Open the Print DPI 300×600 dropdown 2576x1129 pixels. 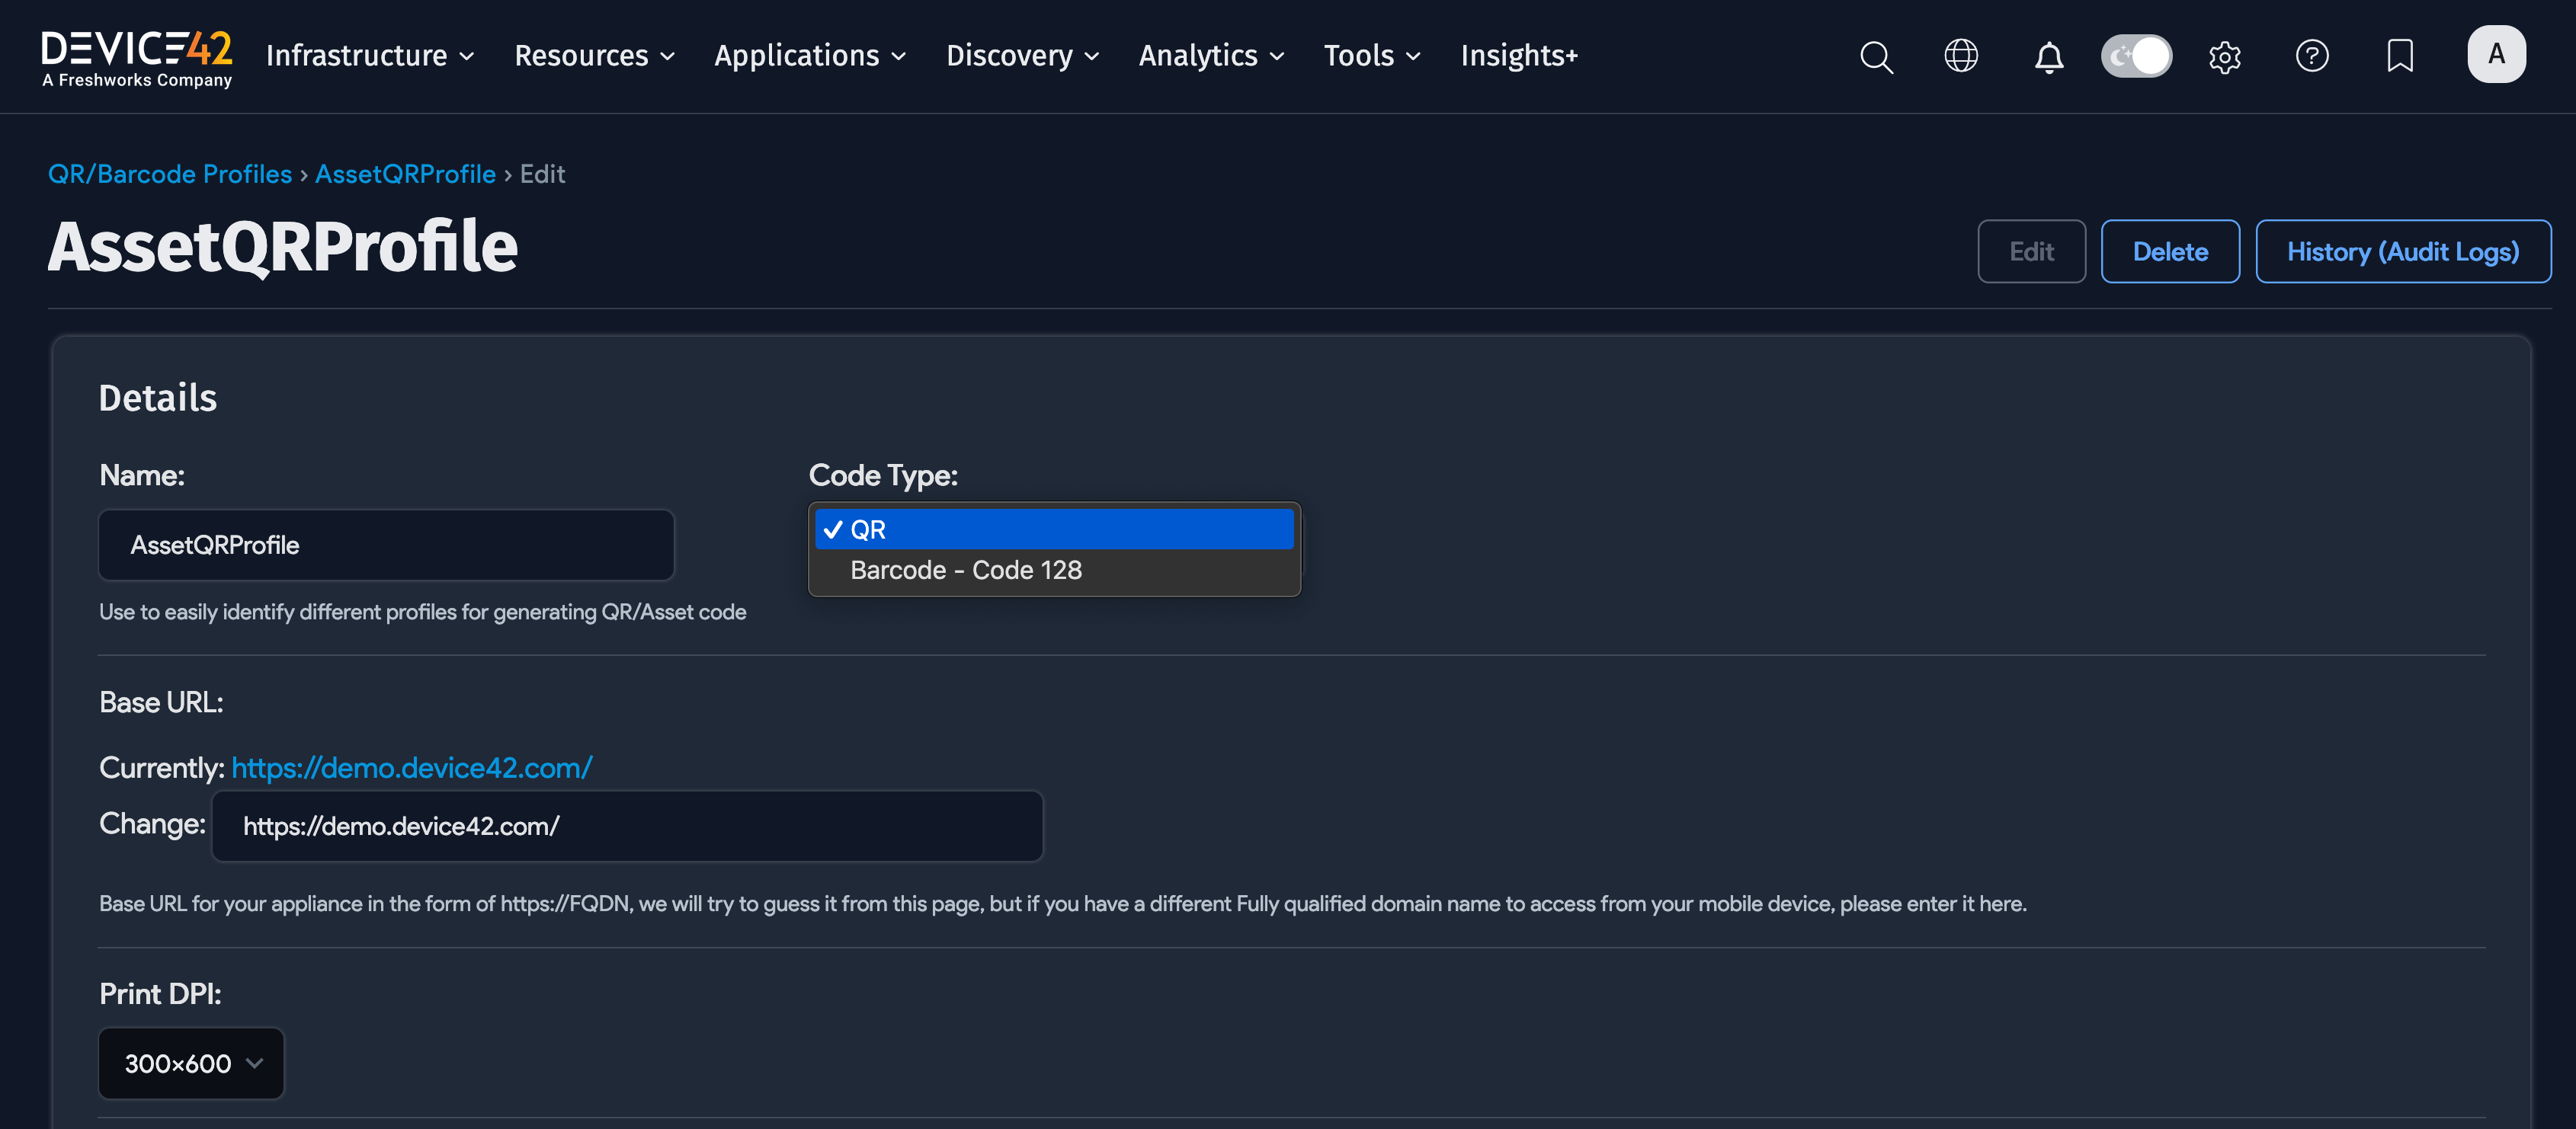tap(191, 1063)
